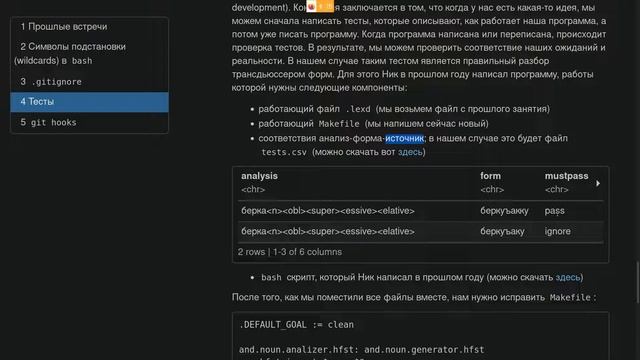640x360 pixels.
Task: Click the '2 rows | 1-3 of 6 columns' text
Action: tap(290, 252)
